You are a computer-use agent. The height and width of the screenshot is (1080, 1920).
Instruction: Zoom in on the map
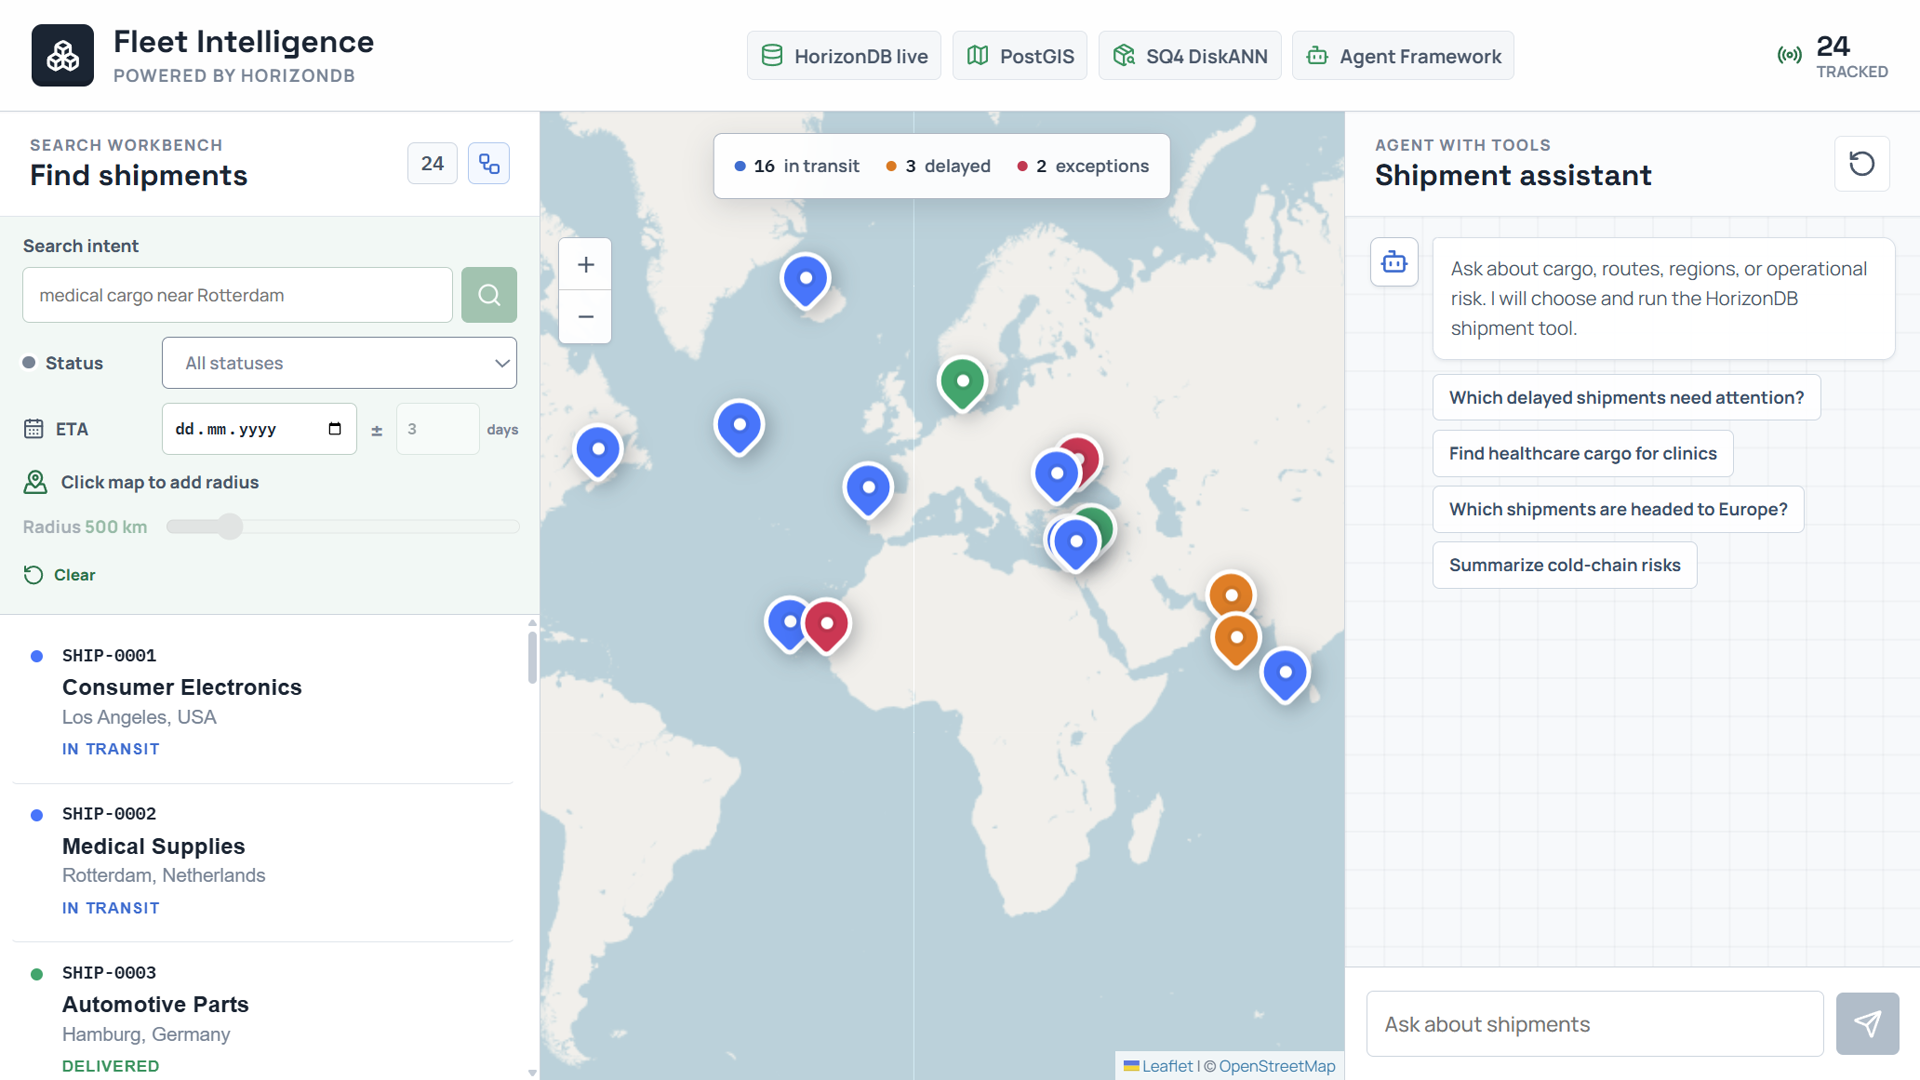point(586,265)
